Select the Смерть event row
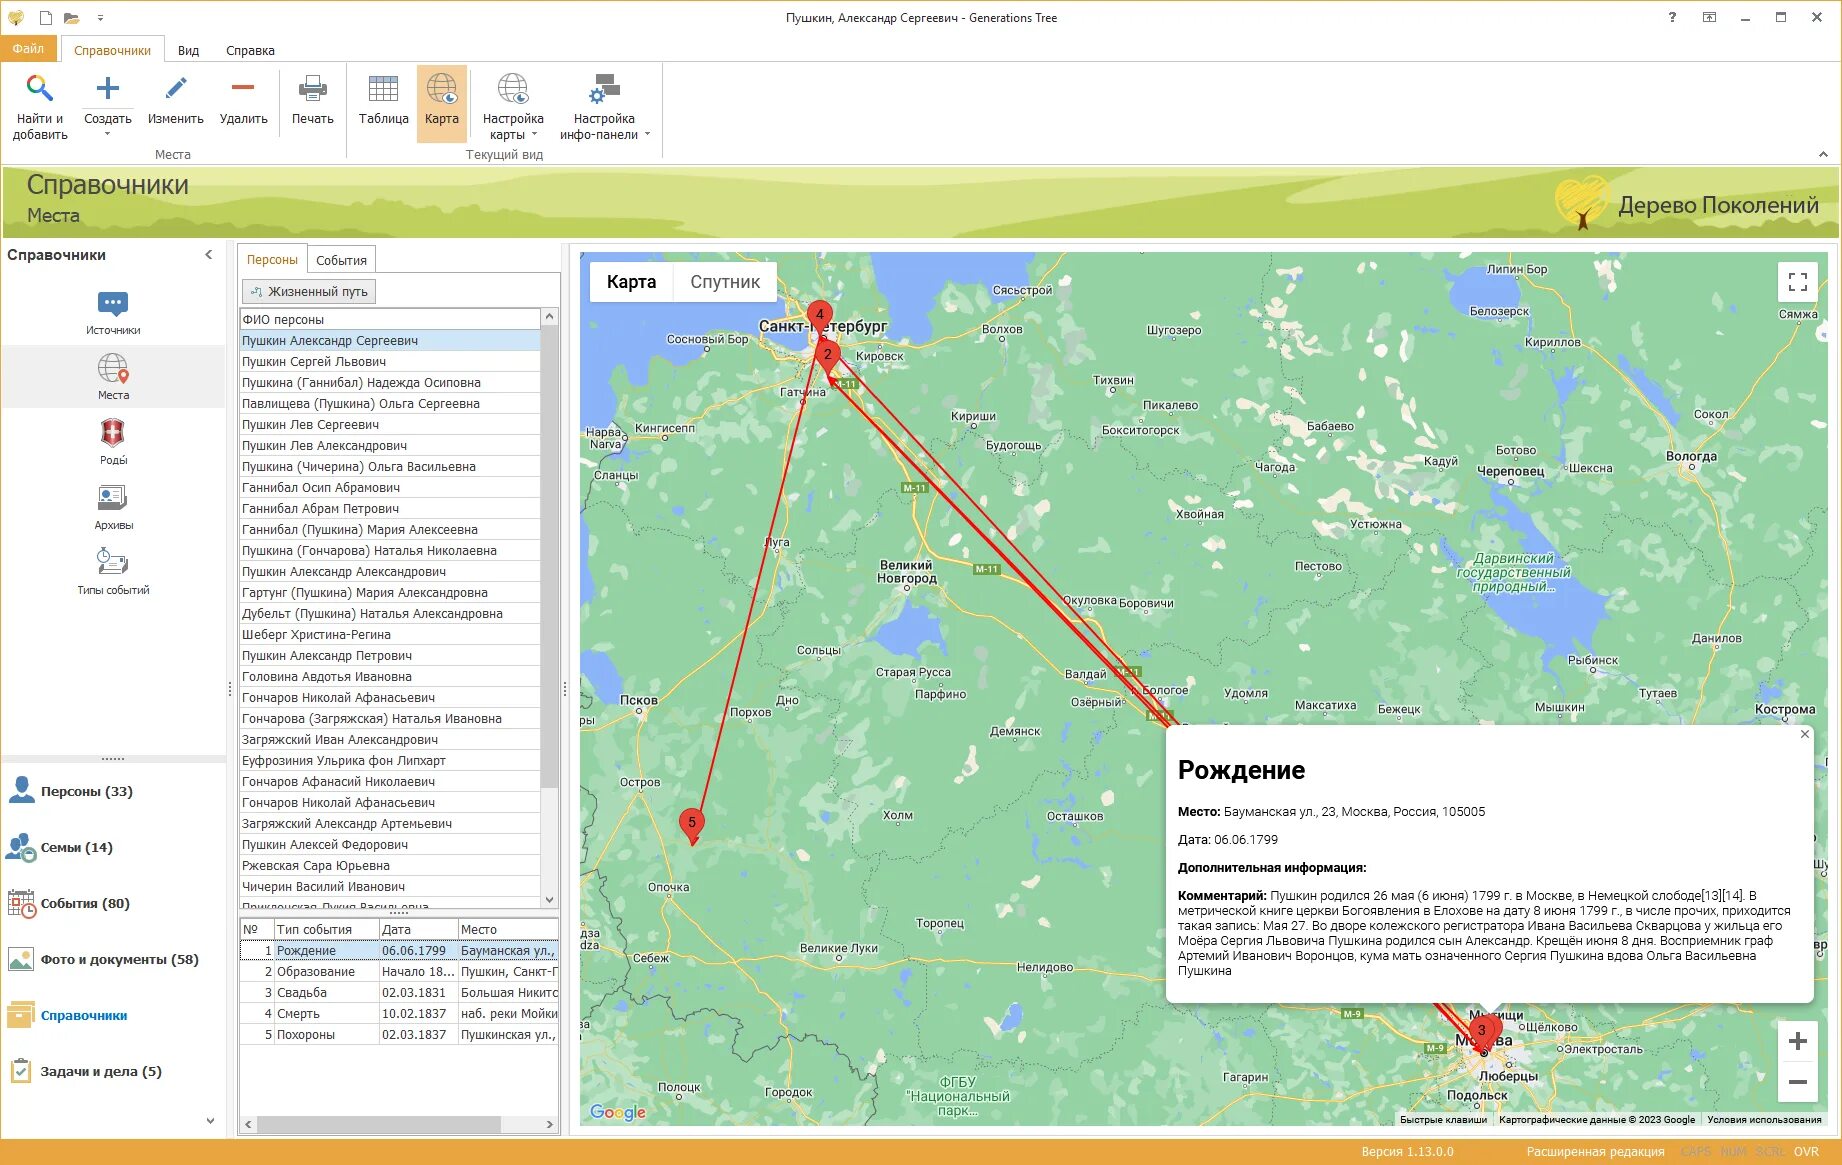The height and width of the screenshot is (1165, 1842). [399, 1014]
